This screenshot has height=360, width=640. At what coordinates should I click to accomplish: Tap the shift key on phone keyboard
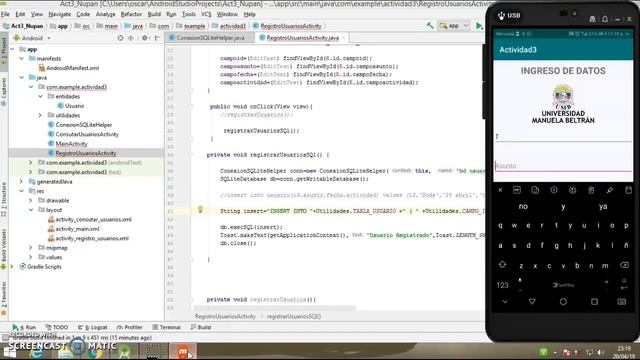(502, 264)
